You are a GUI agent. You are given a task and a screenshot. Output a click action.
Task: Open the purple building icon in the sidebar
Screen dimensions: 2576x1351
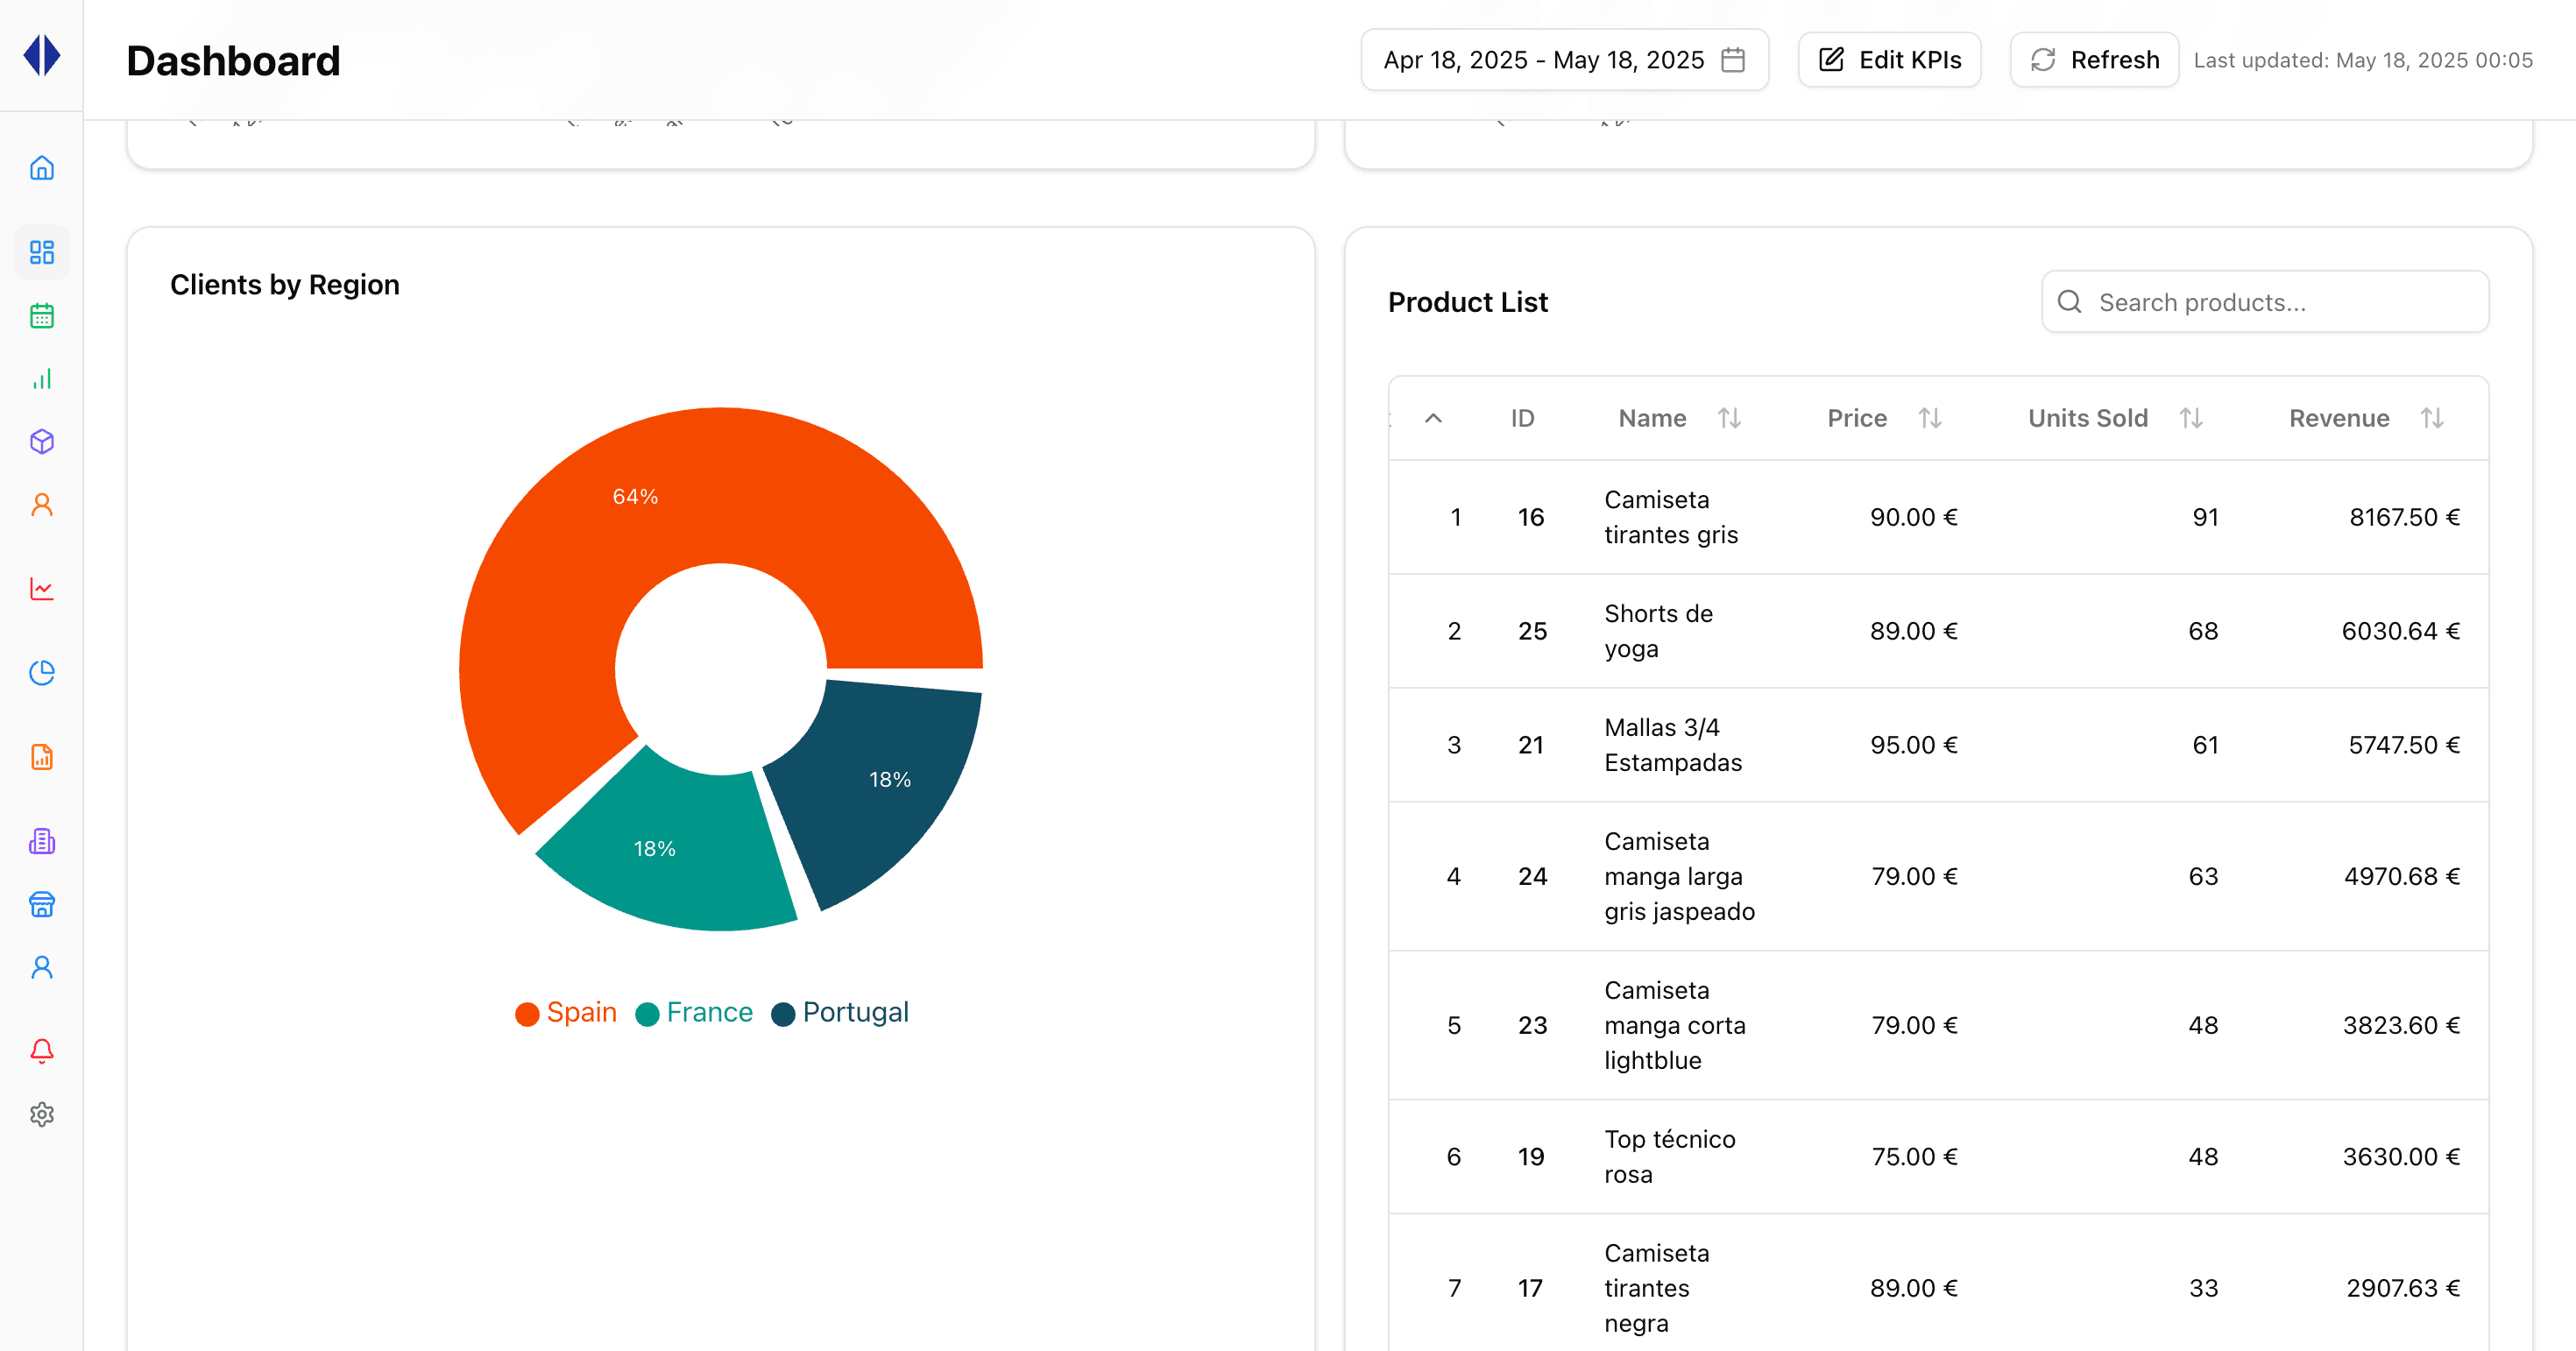pyautogui.click(x=42, y=841)
